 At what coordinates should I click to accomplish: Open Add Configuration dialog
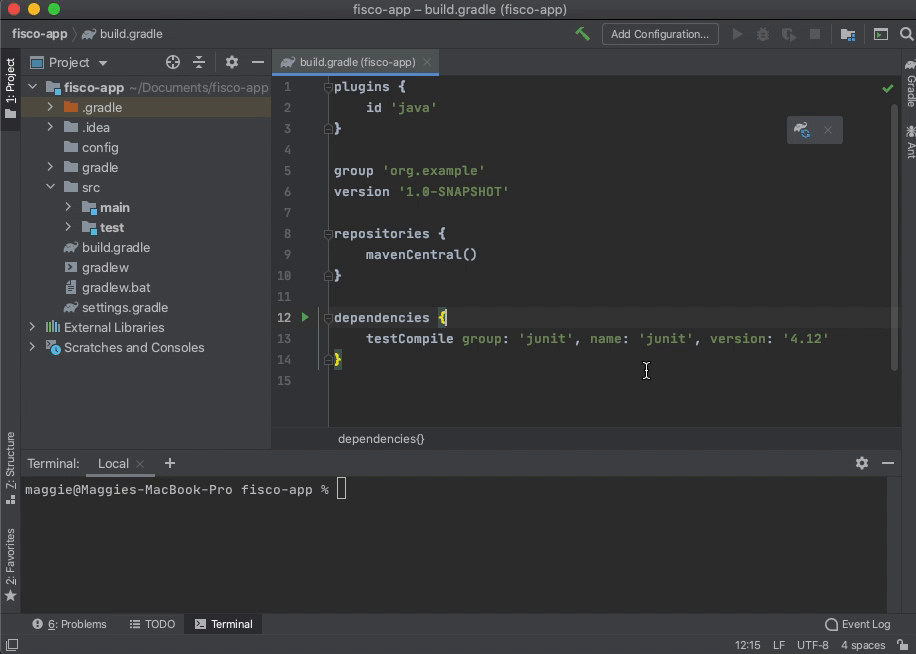660,34
